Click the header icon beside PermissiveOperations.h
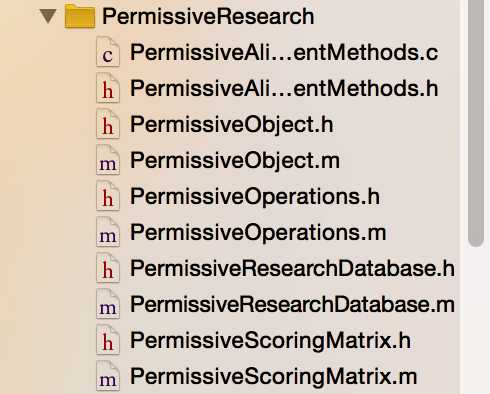This screenshot has width=490, height=394. 108,196
